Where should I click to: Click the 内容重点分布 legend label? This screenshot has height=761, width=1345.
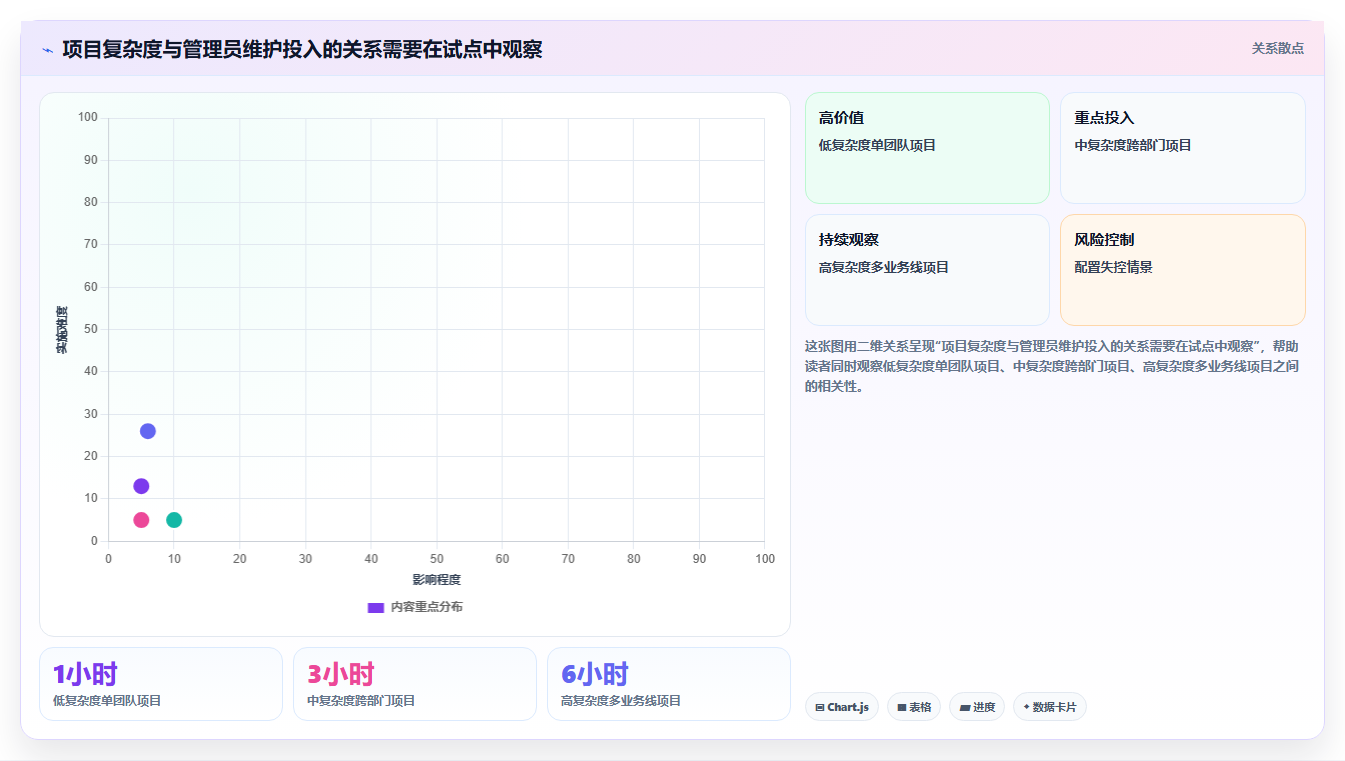(426, 607)
